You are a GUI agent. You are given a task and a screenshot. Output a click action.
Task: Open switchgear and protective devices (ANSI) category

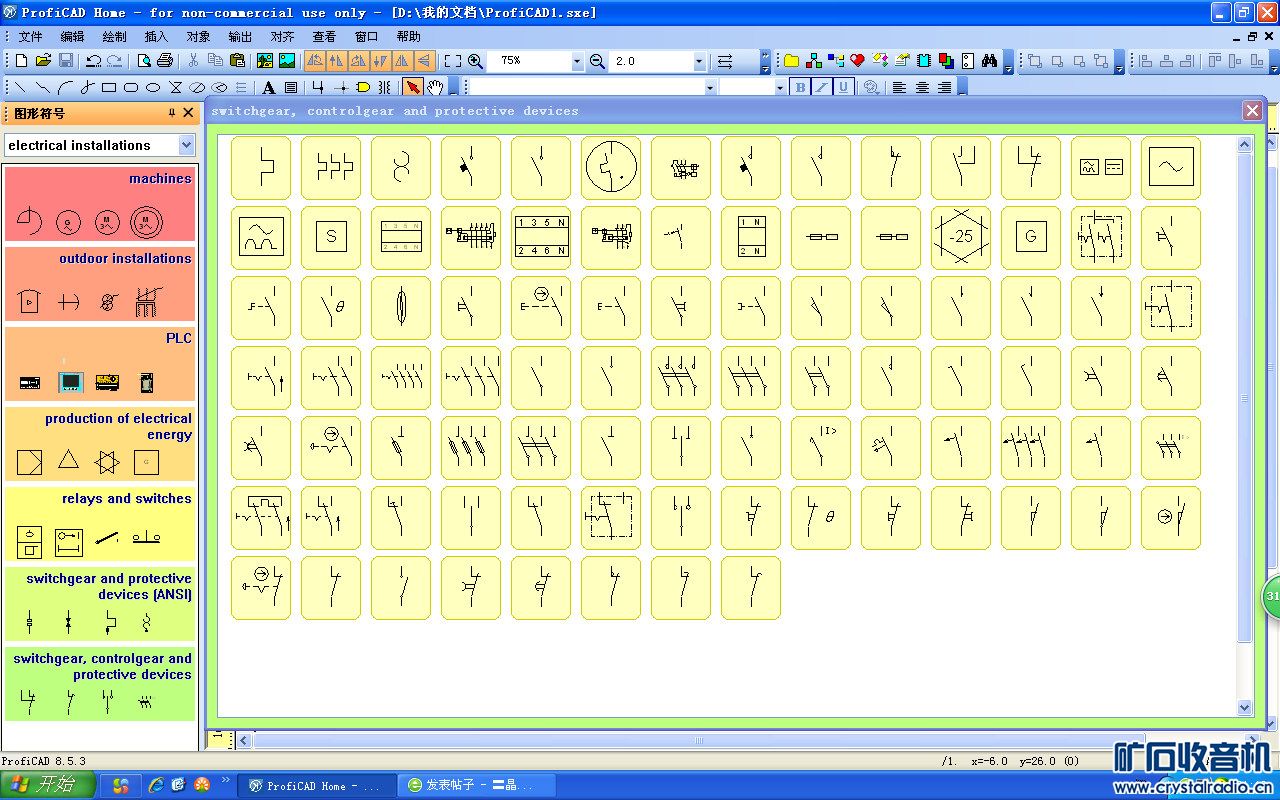100,604
